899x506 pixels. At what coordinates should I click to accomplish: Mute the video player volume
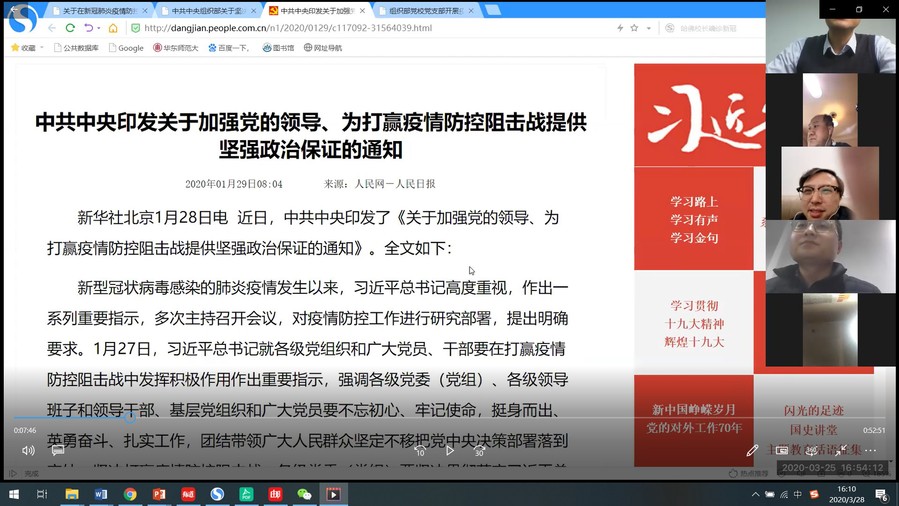28,451
